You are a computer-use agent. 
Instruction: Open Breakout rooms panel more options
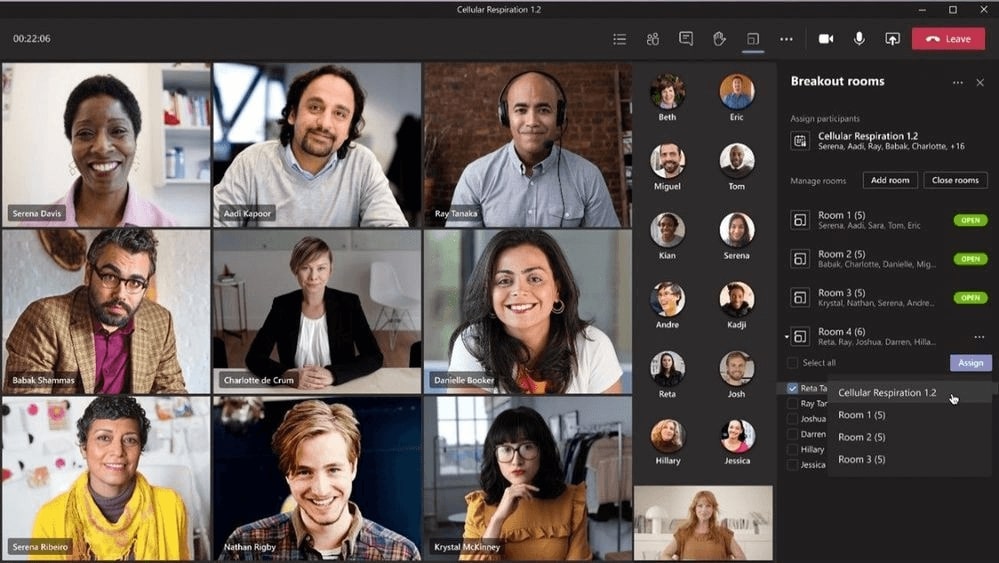point(958,82)
